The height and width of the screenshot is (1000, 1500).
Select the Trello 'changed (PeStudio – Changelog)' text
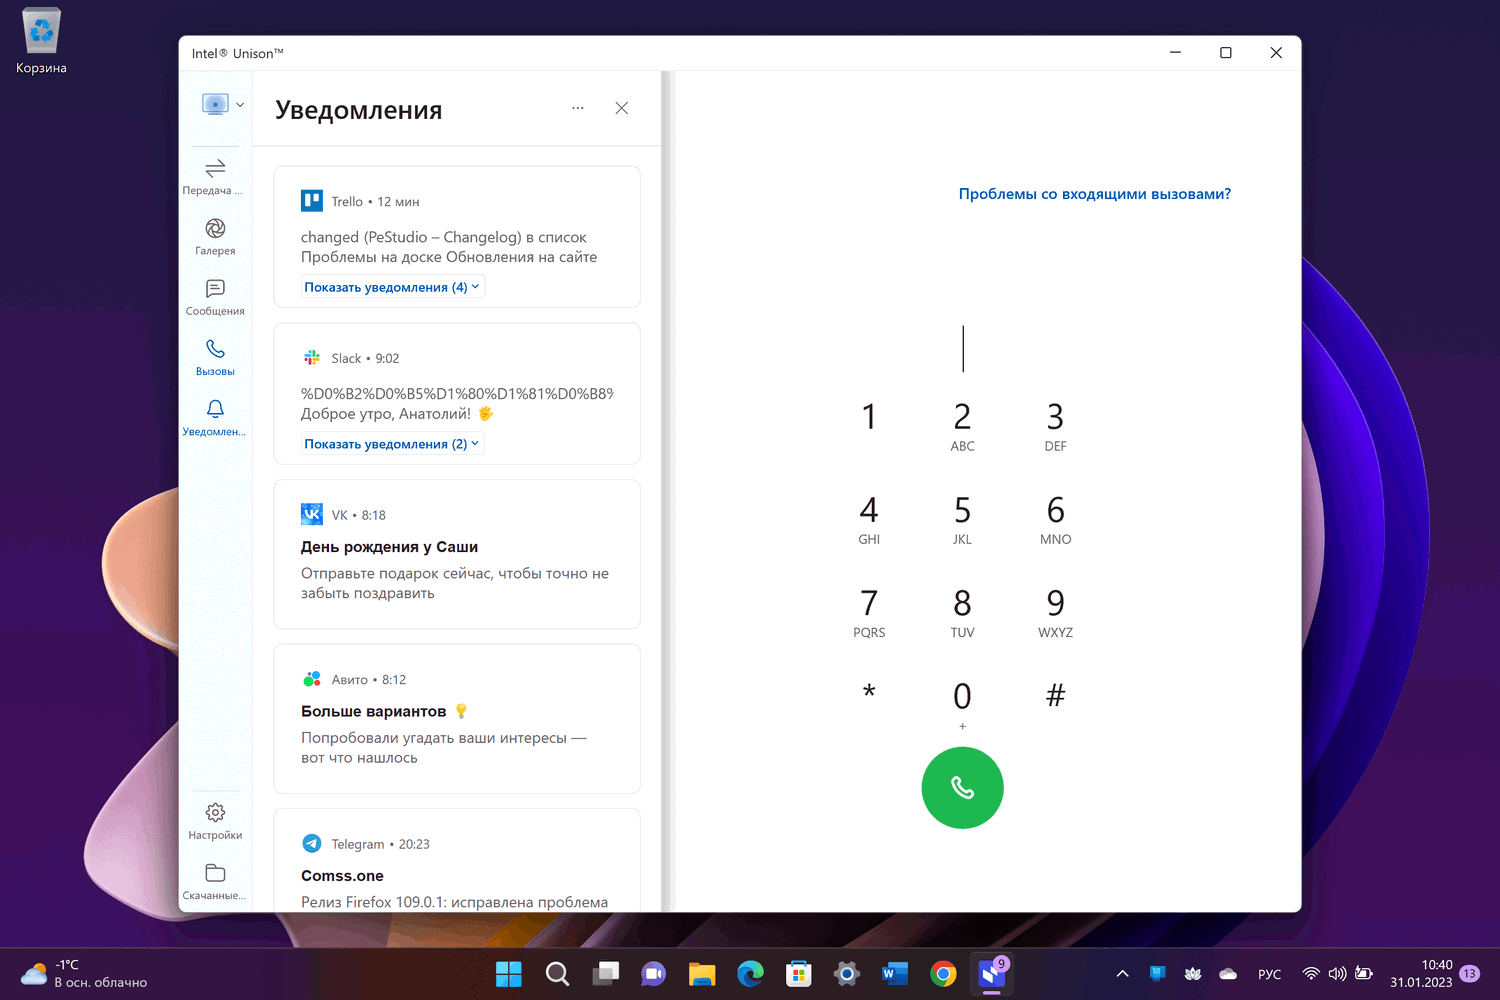coord(449,247)
